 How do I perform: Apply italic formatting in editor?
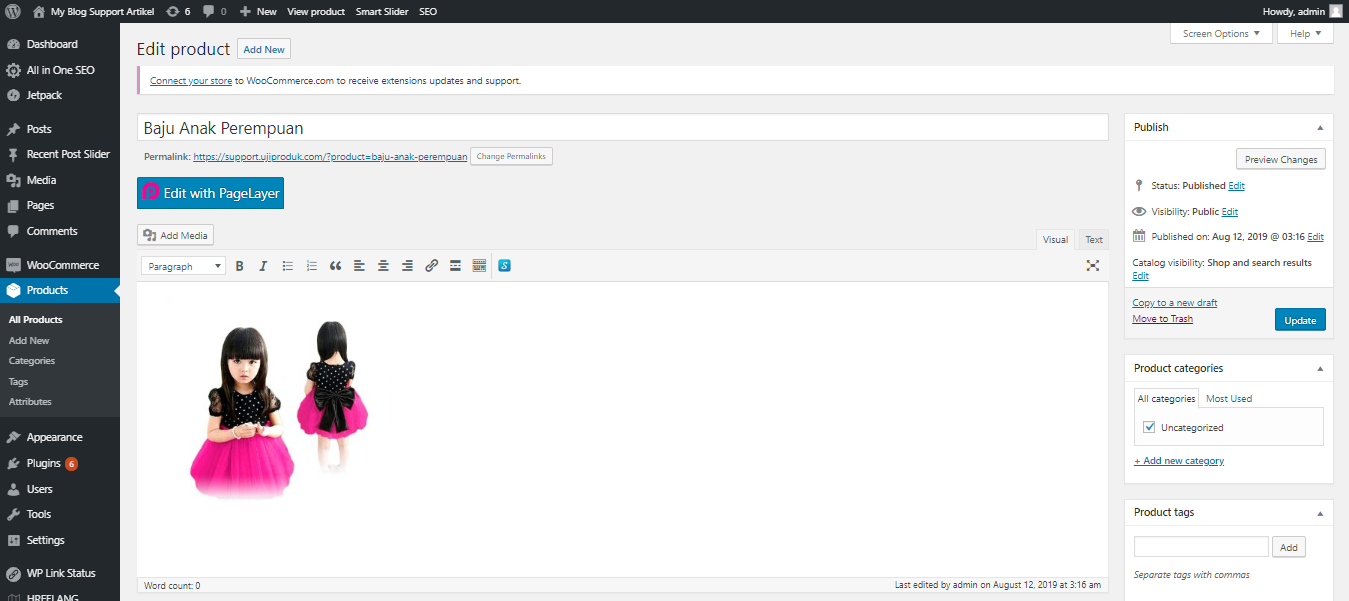(263, 266)
